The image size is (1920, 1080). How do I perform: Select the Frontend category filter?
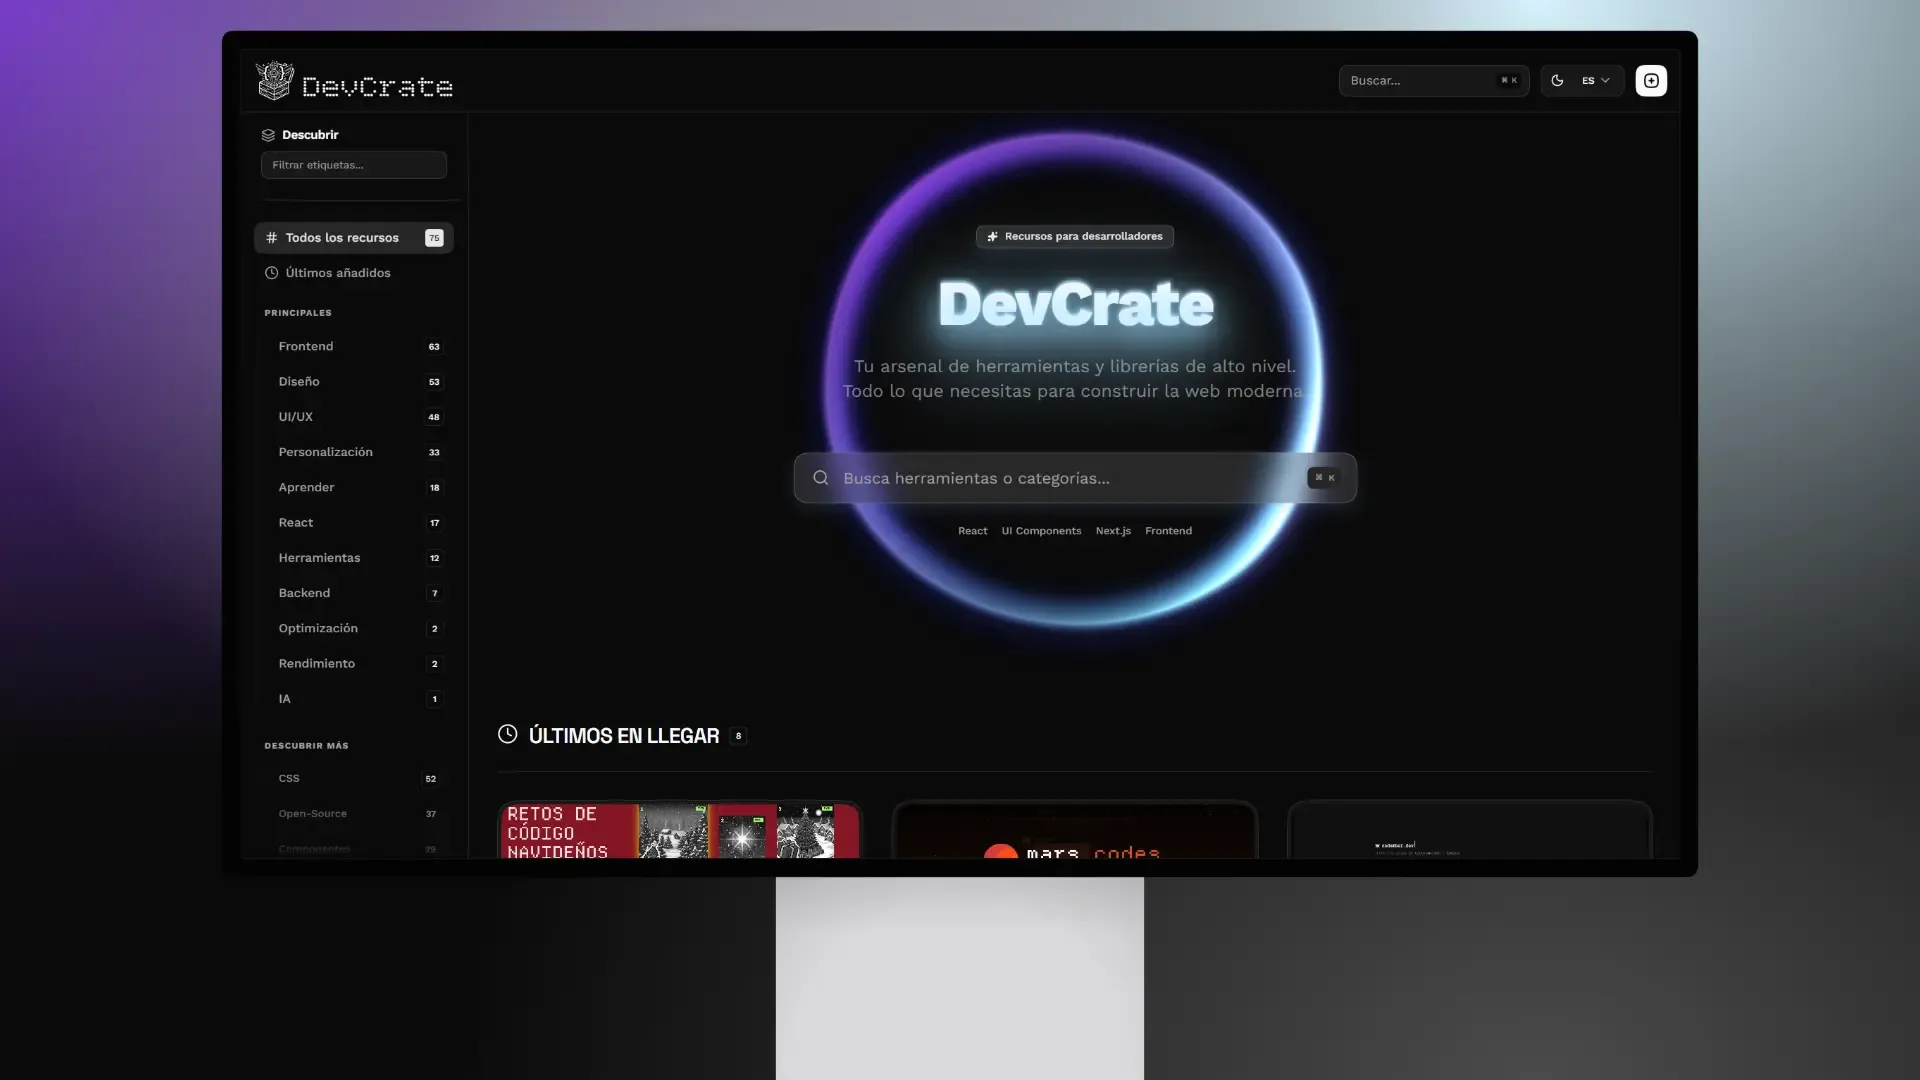(306, 346)
